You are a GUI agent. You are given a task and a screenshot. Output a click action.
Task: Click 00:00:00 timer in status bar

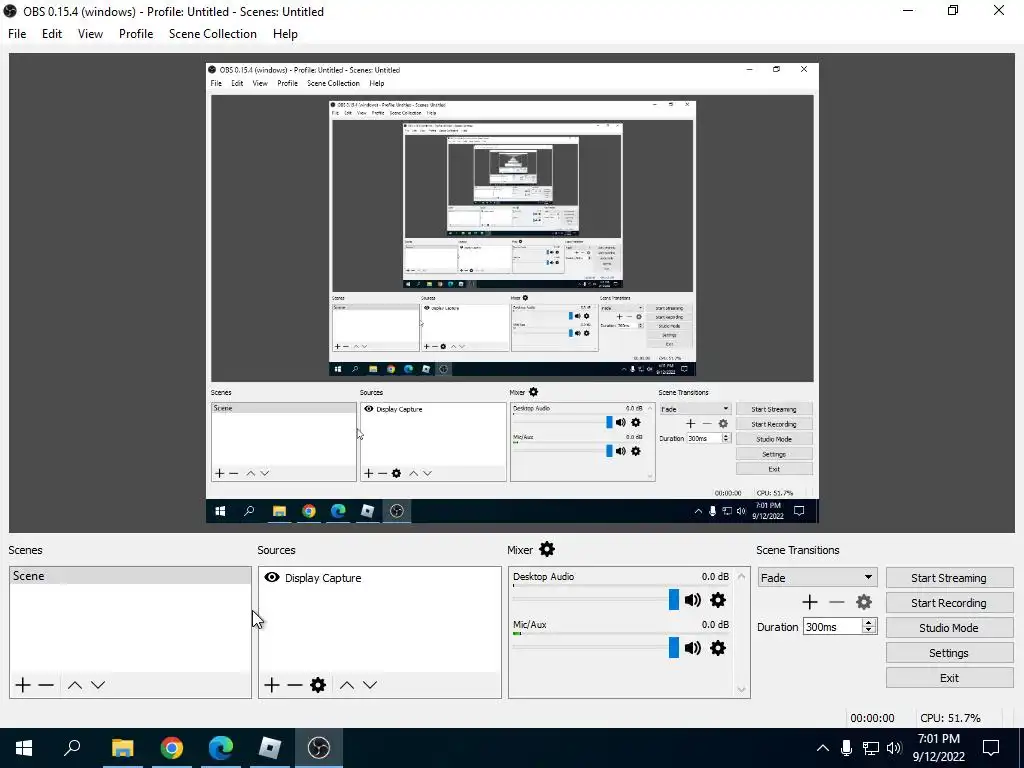pos(872,718)
